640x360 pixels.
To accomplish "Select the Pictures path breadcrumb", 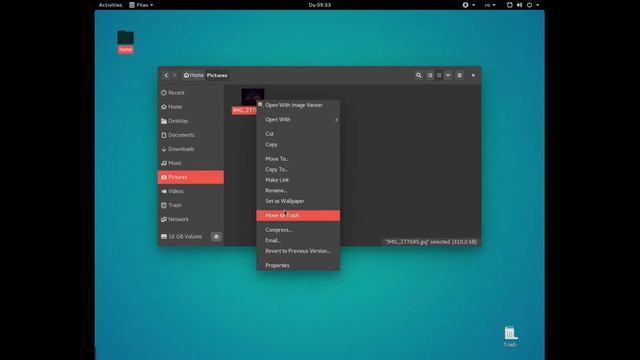I will [x=217, y=76].
